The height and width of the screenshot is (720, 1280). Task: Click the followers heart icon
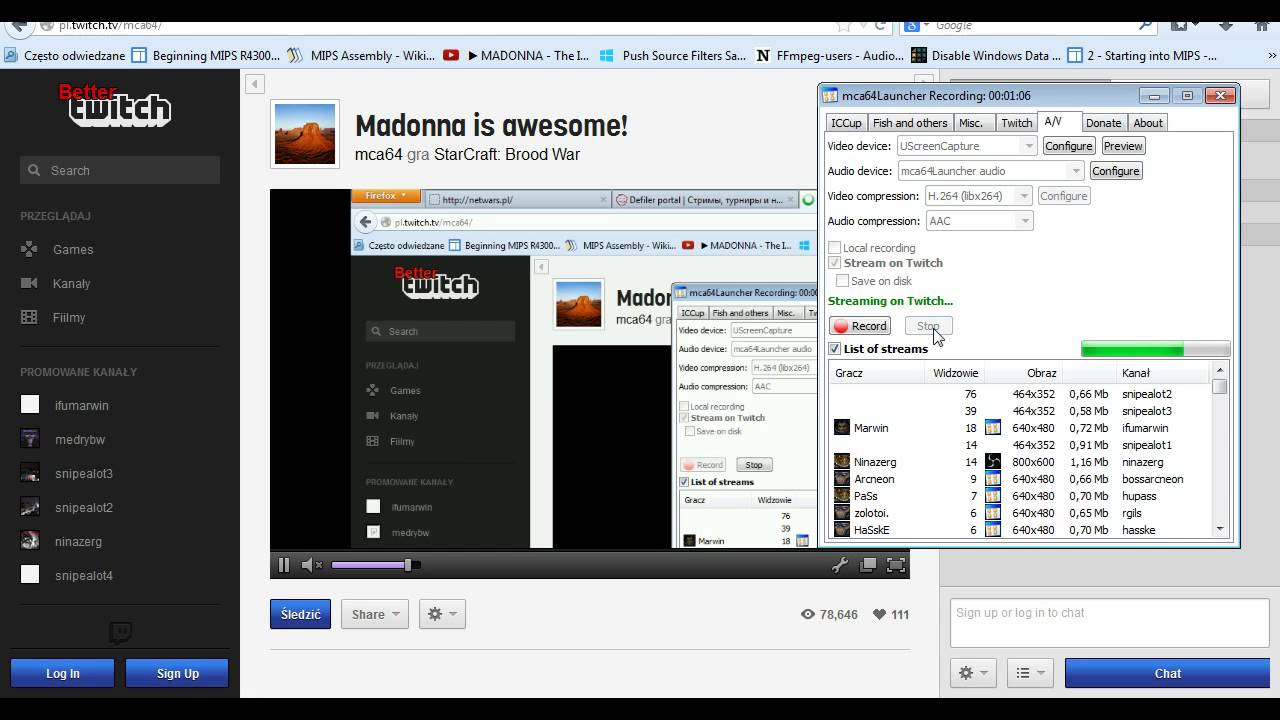click(879, 614)
